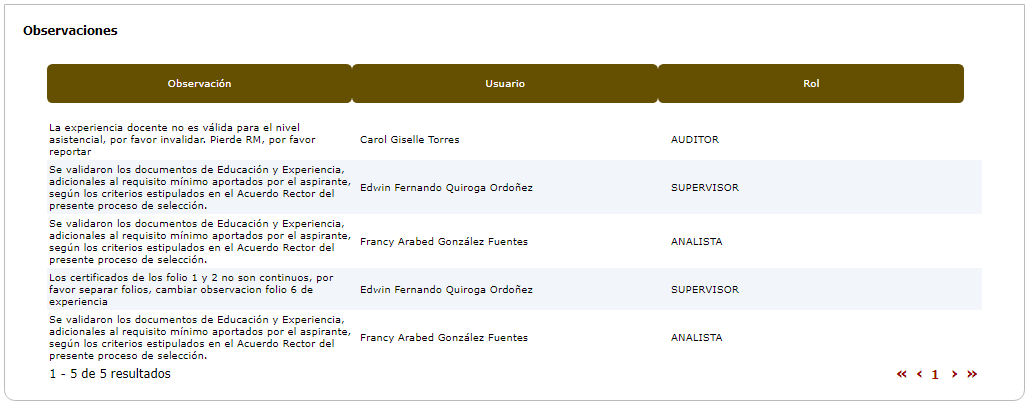
Task: Select Francy Arabed González Fuentes in the last row
Action: pos(444,338)
